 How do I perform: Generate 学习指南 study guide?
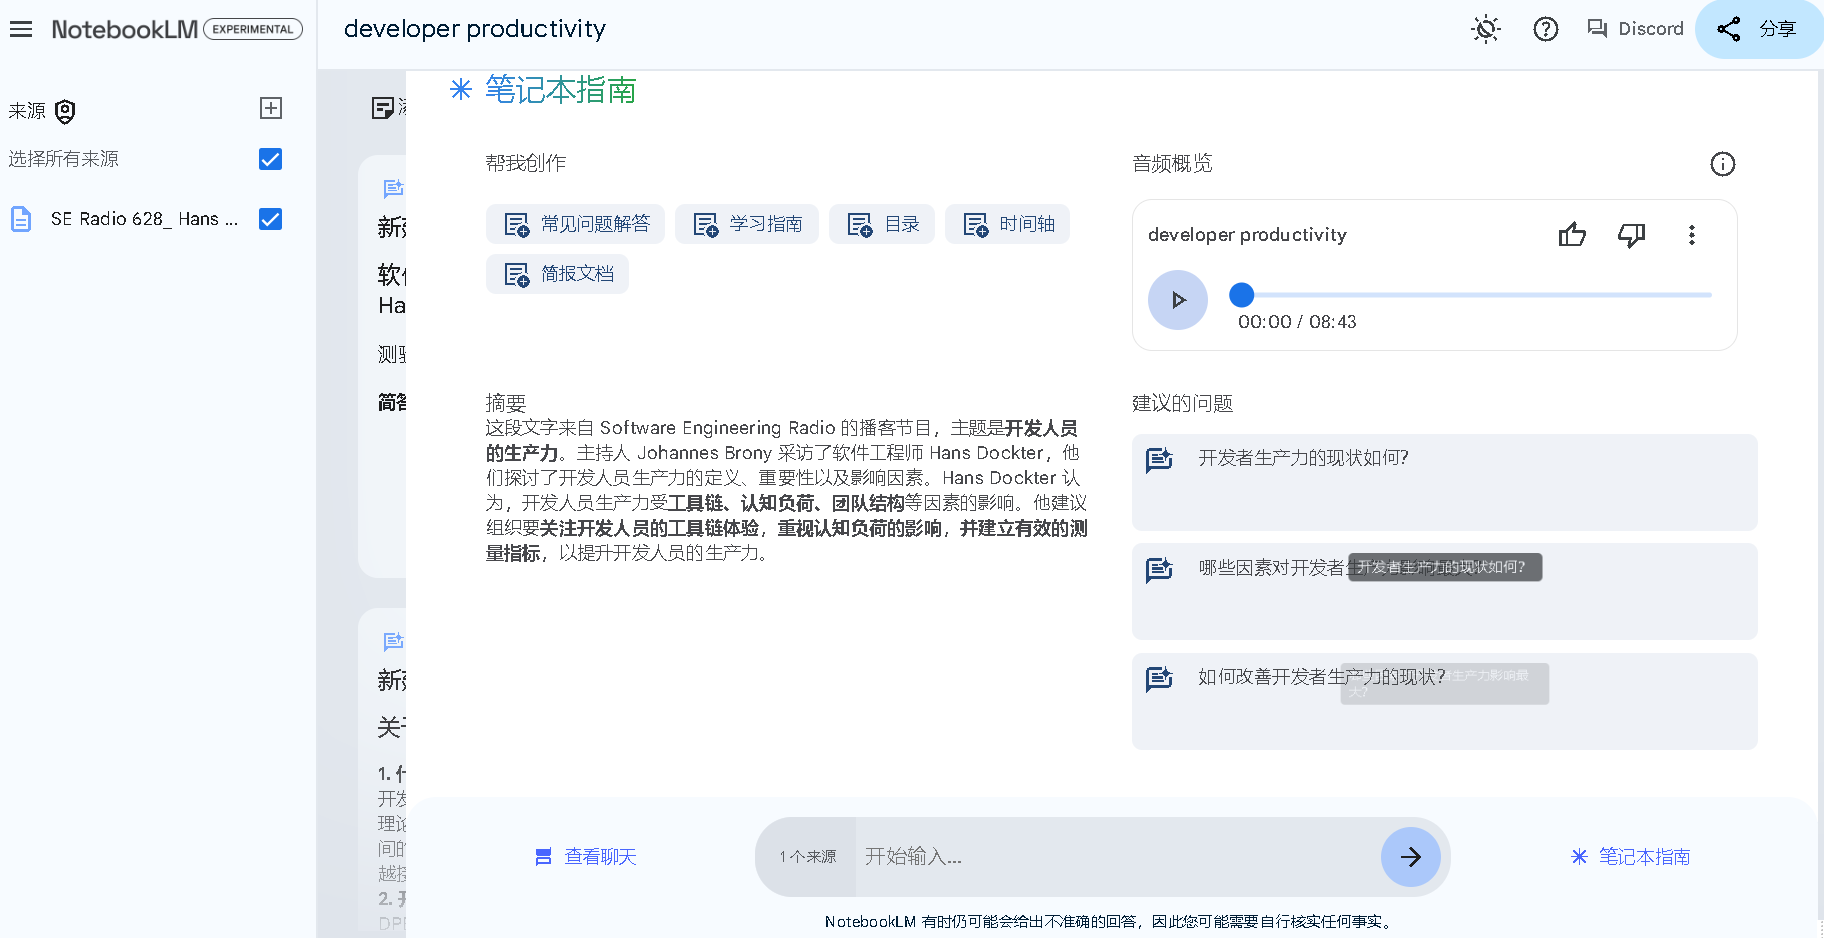pos(747,224)
